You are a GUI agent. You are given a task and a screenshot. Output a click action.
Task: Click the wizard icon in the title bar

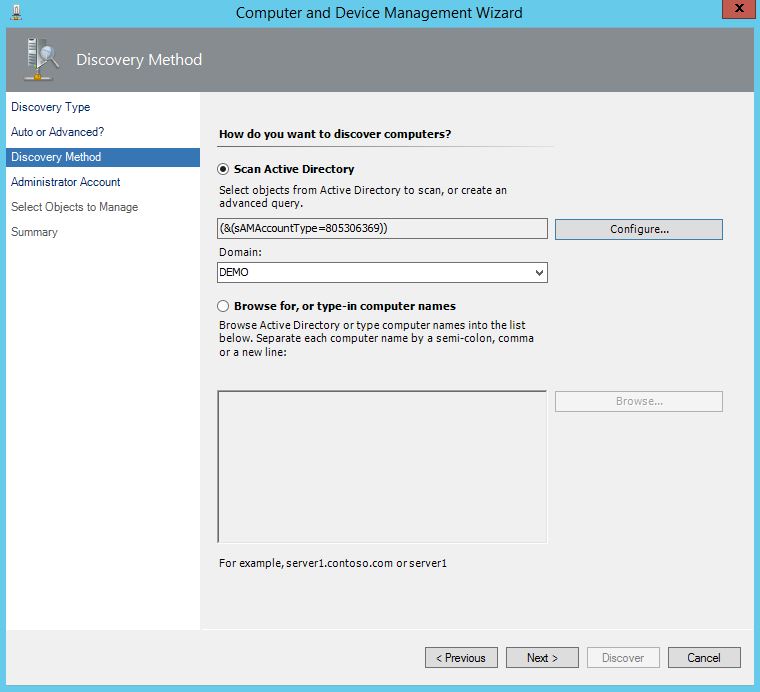(17, 12)
